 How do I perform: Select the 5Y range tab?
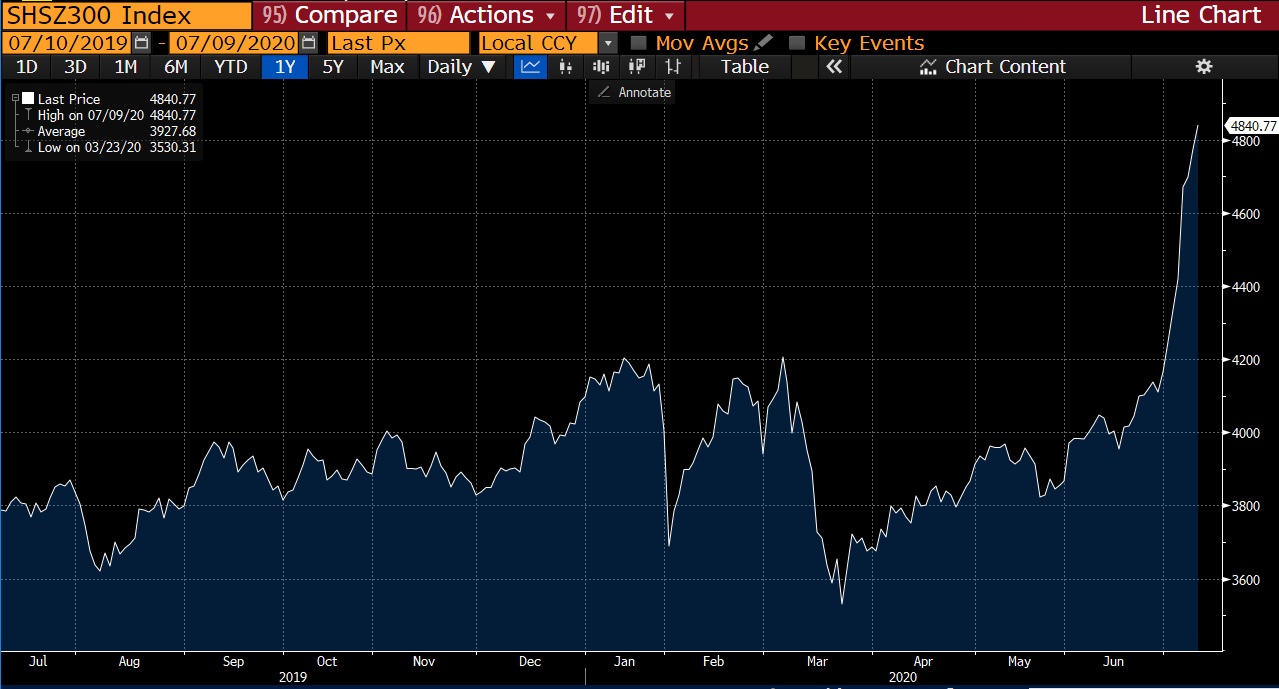pos(333,67)
